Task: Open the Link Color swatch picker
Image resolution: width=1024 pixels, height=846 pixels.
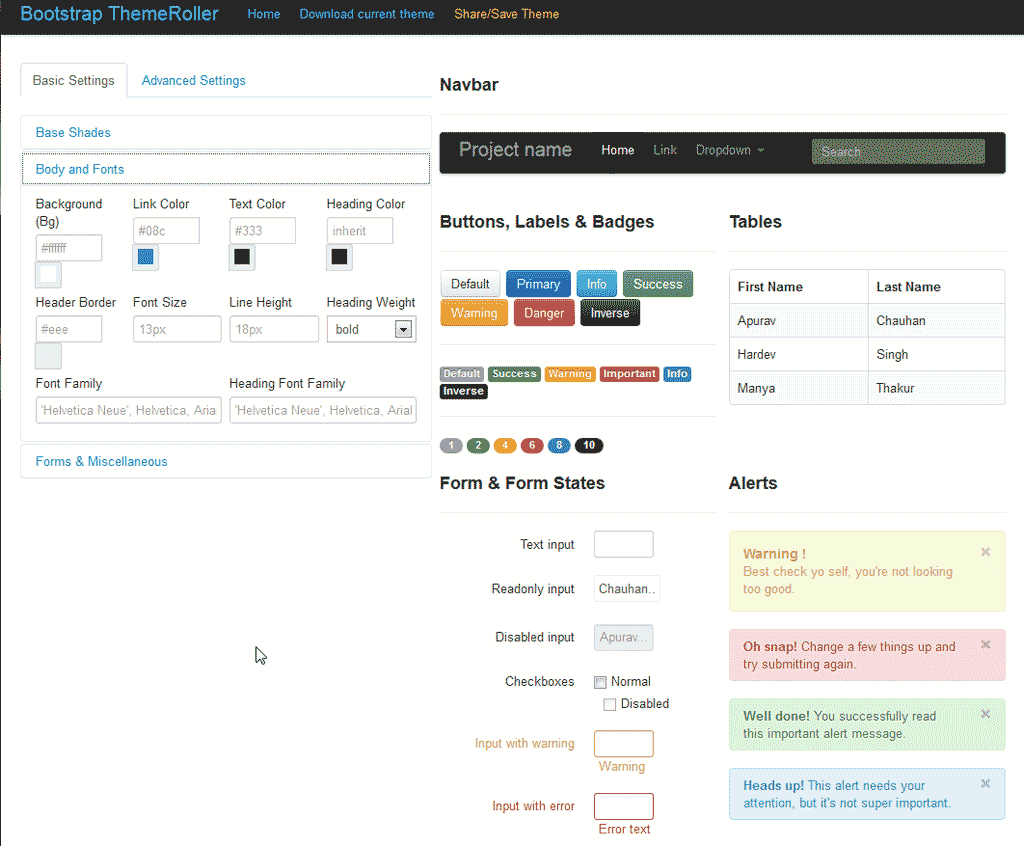Action: point(145,257)
